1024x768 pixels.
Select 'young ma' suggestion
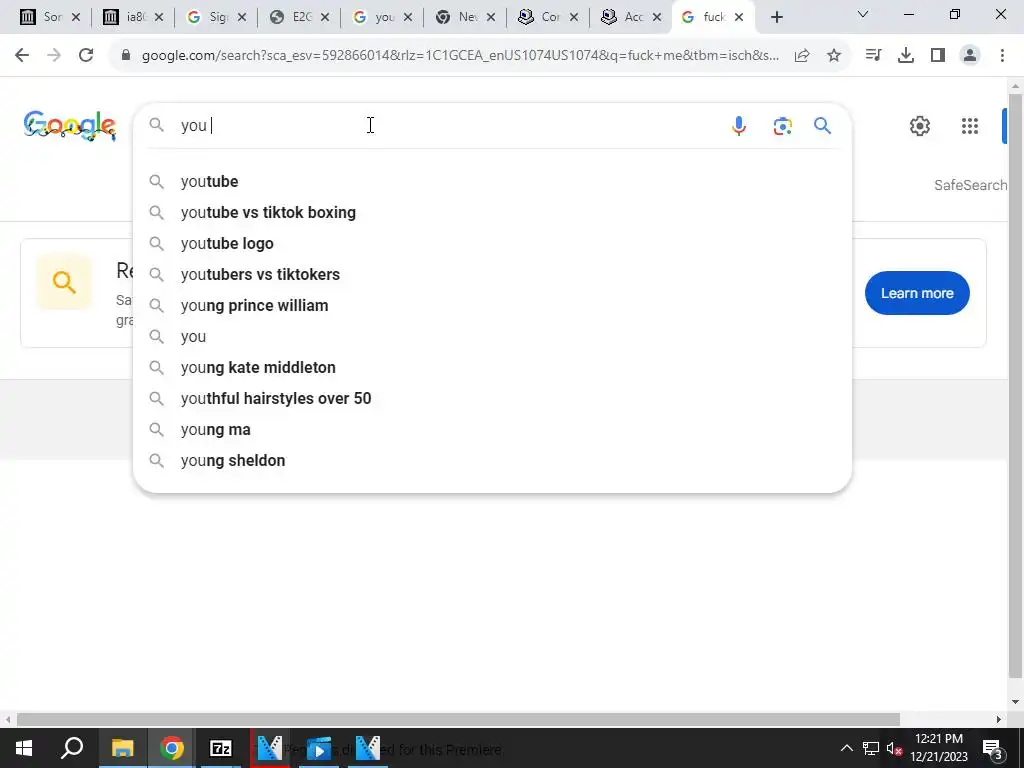pos(492,430)
